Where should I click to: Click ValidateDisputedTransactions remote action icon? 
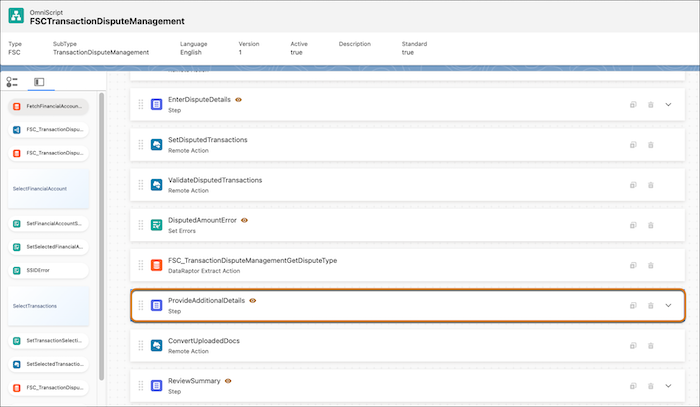pos(156,185)
